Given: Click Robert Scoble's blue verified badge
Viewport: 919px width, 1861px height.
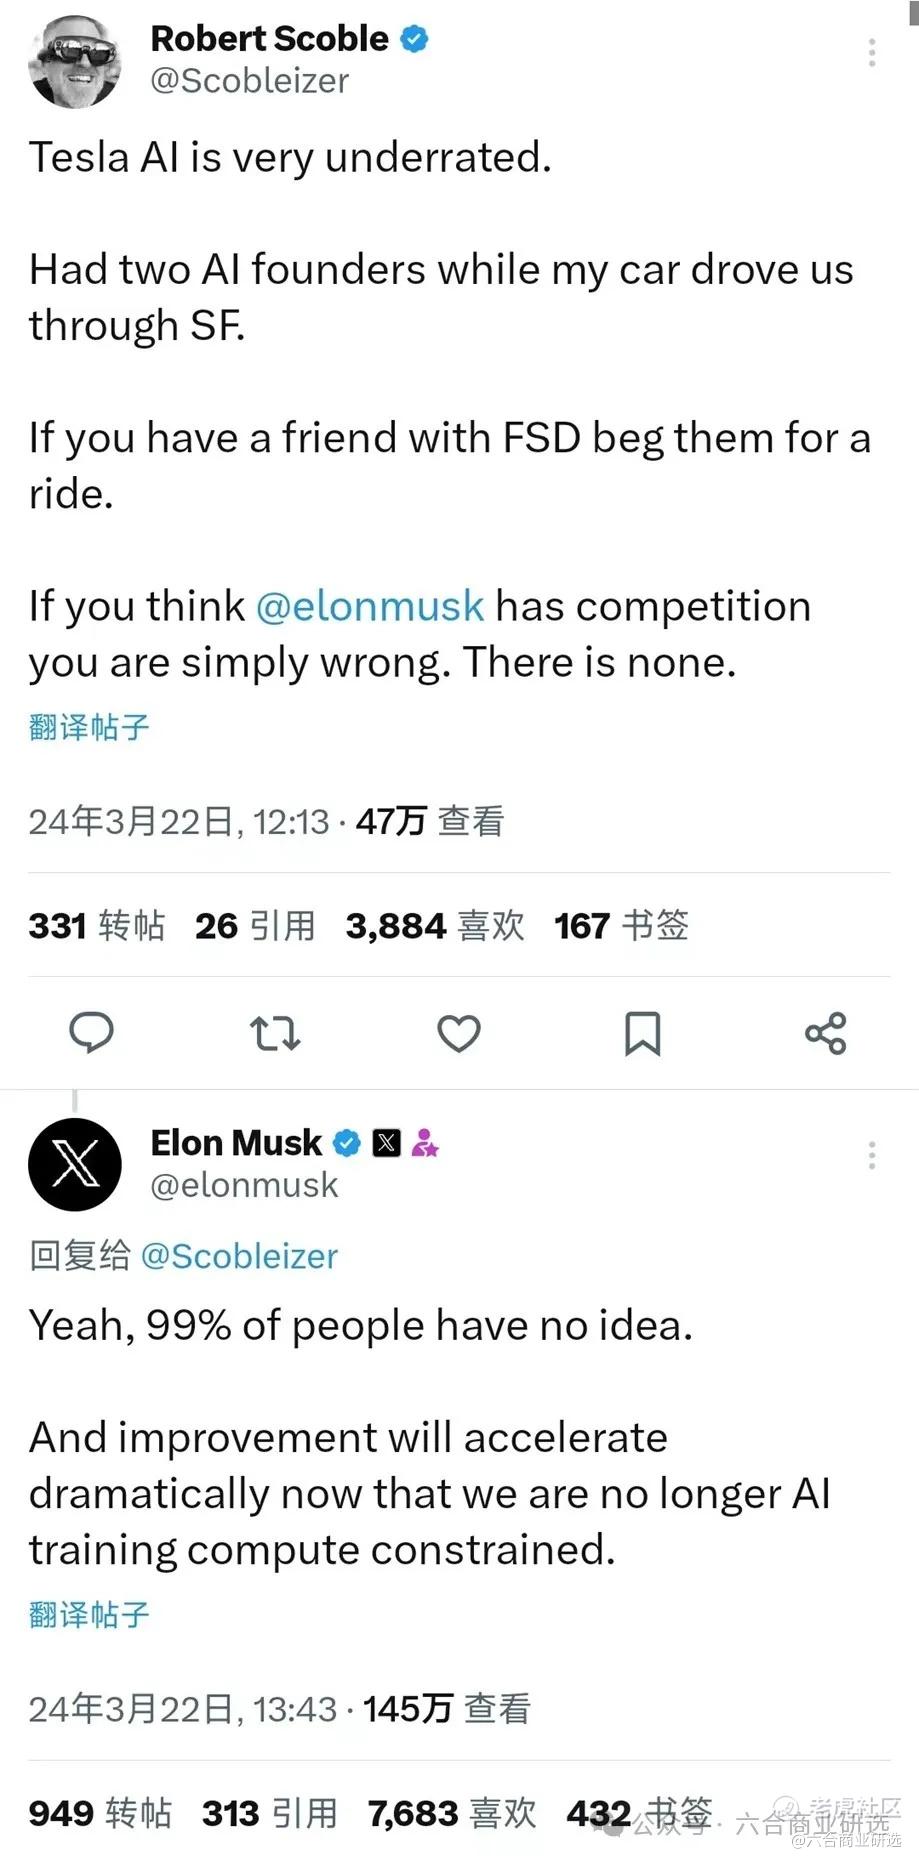Looking at the screenshot, I should (415, 39).
